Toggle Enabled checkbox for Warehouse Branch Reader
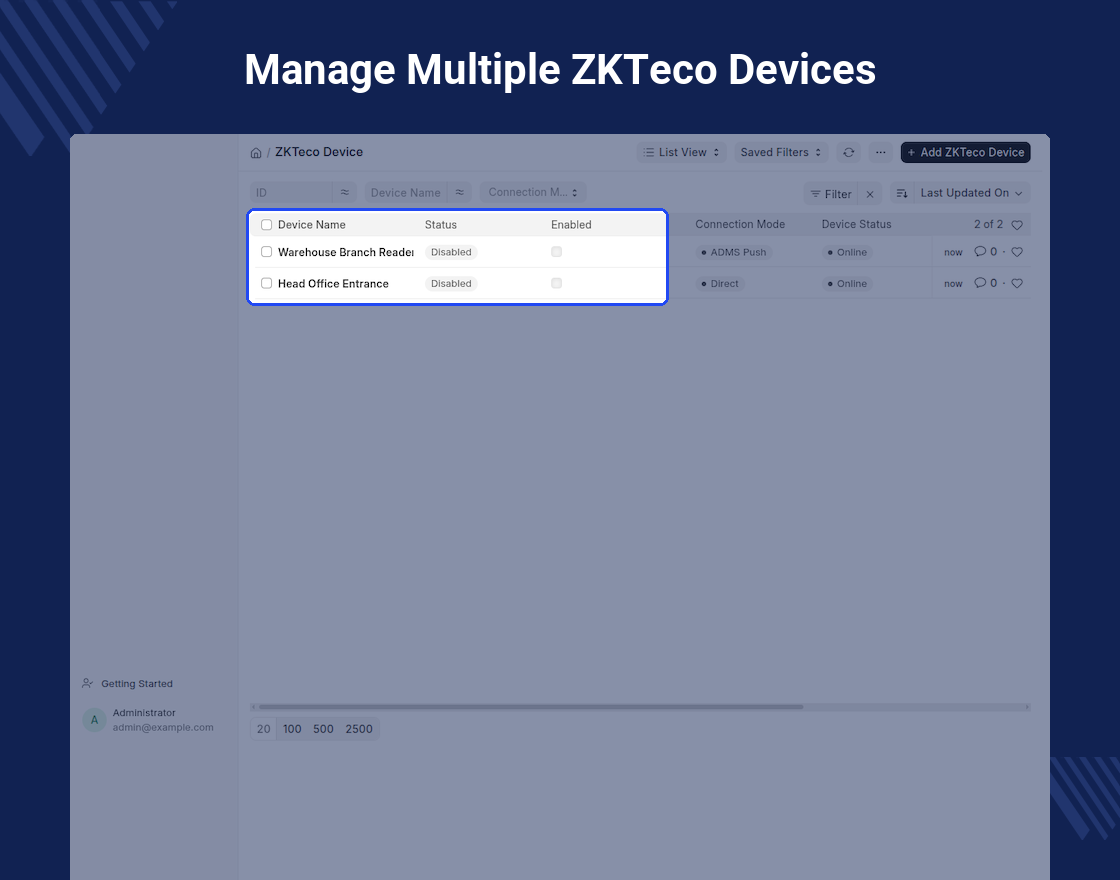This screenshot has width=1120, height=880. [556, 252]
